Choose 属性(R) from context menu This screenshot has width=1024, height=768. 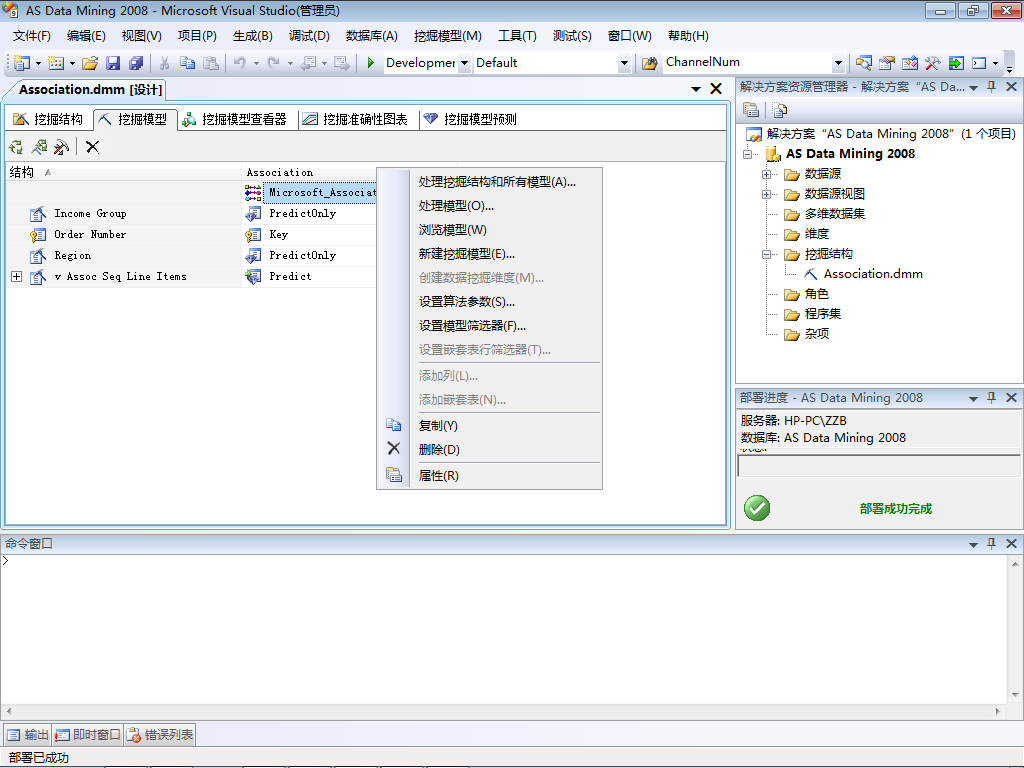[489, 476]
